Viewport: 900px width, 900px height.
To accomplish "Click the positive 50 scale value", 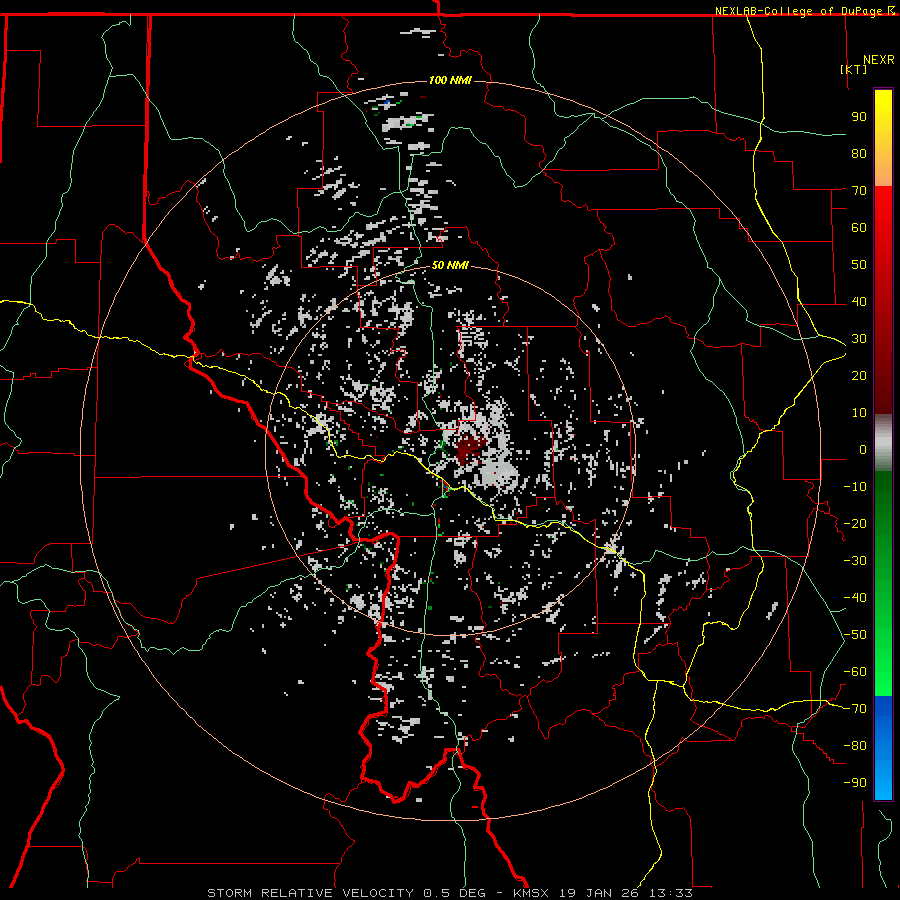I will coord(859,265).
